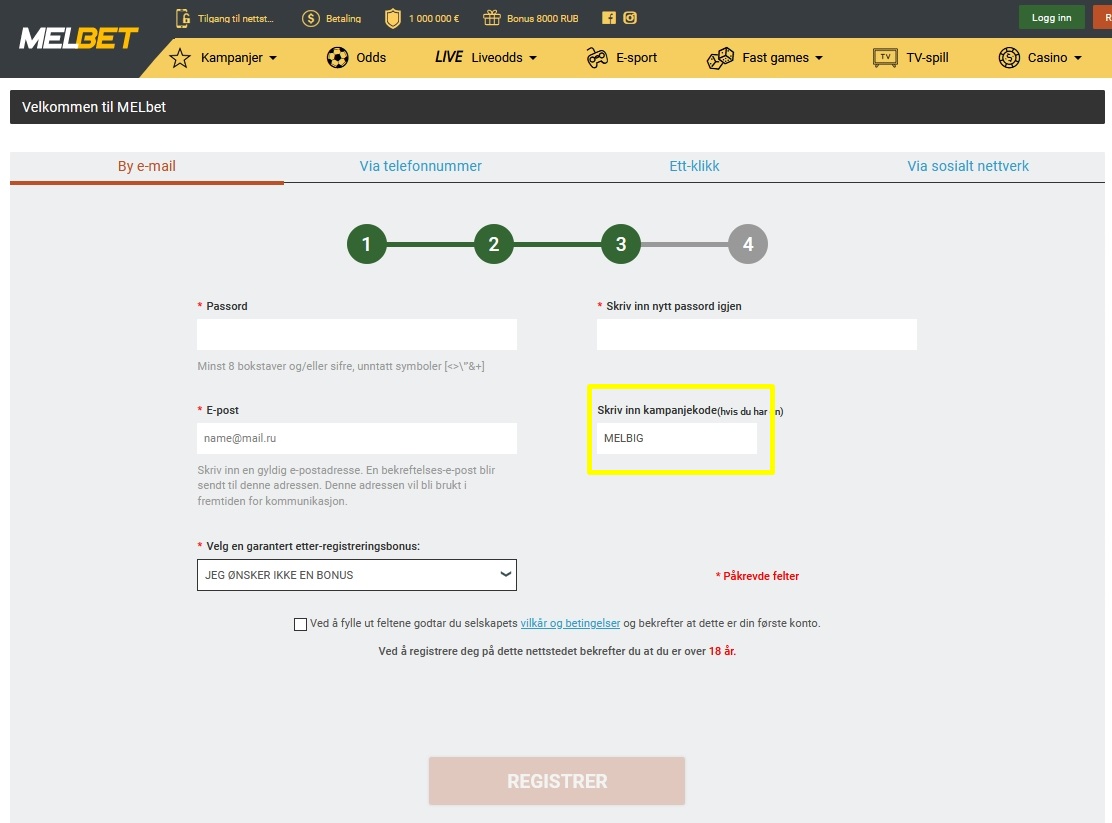1112x823 pixels.
Task: Go to registration step 1 circle
Action: point(367,244)
